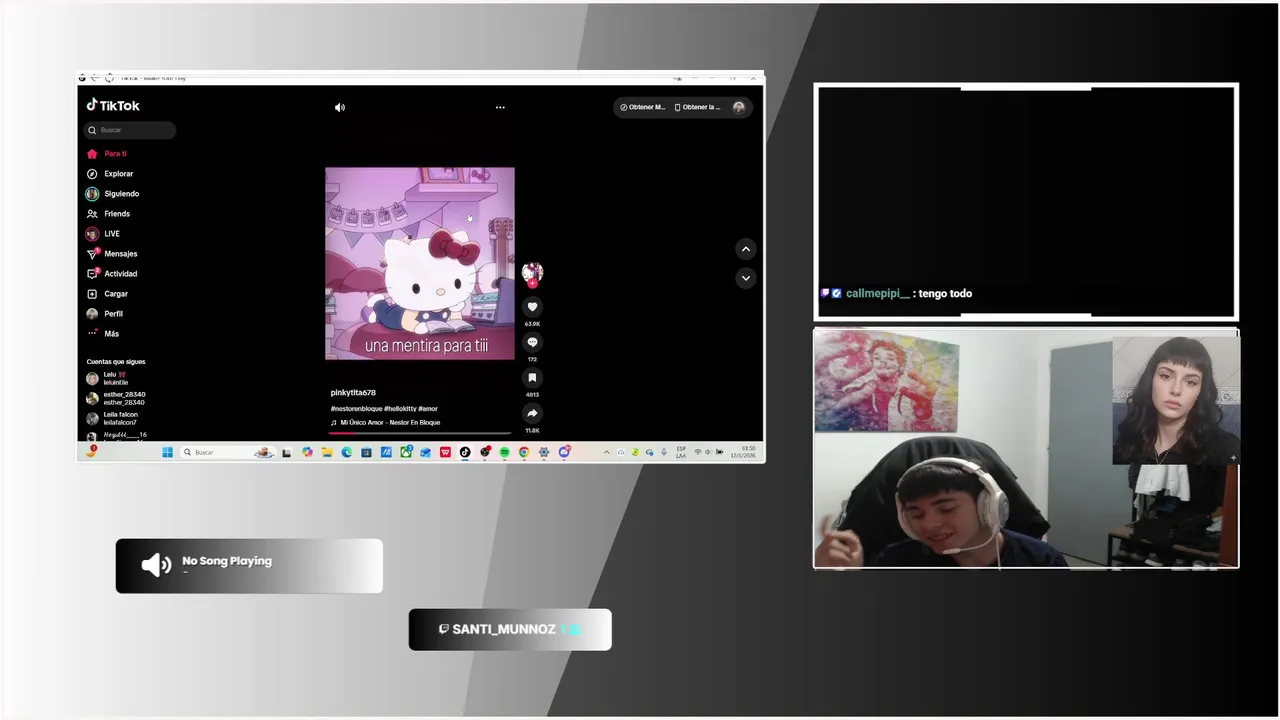The height and width of the screenshot is (720, 1280).
Task: Click the Hello Kitty video to pause
Action: pos(420,263)
